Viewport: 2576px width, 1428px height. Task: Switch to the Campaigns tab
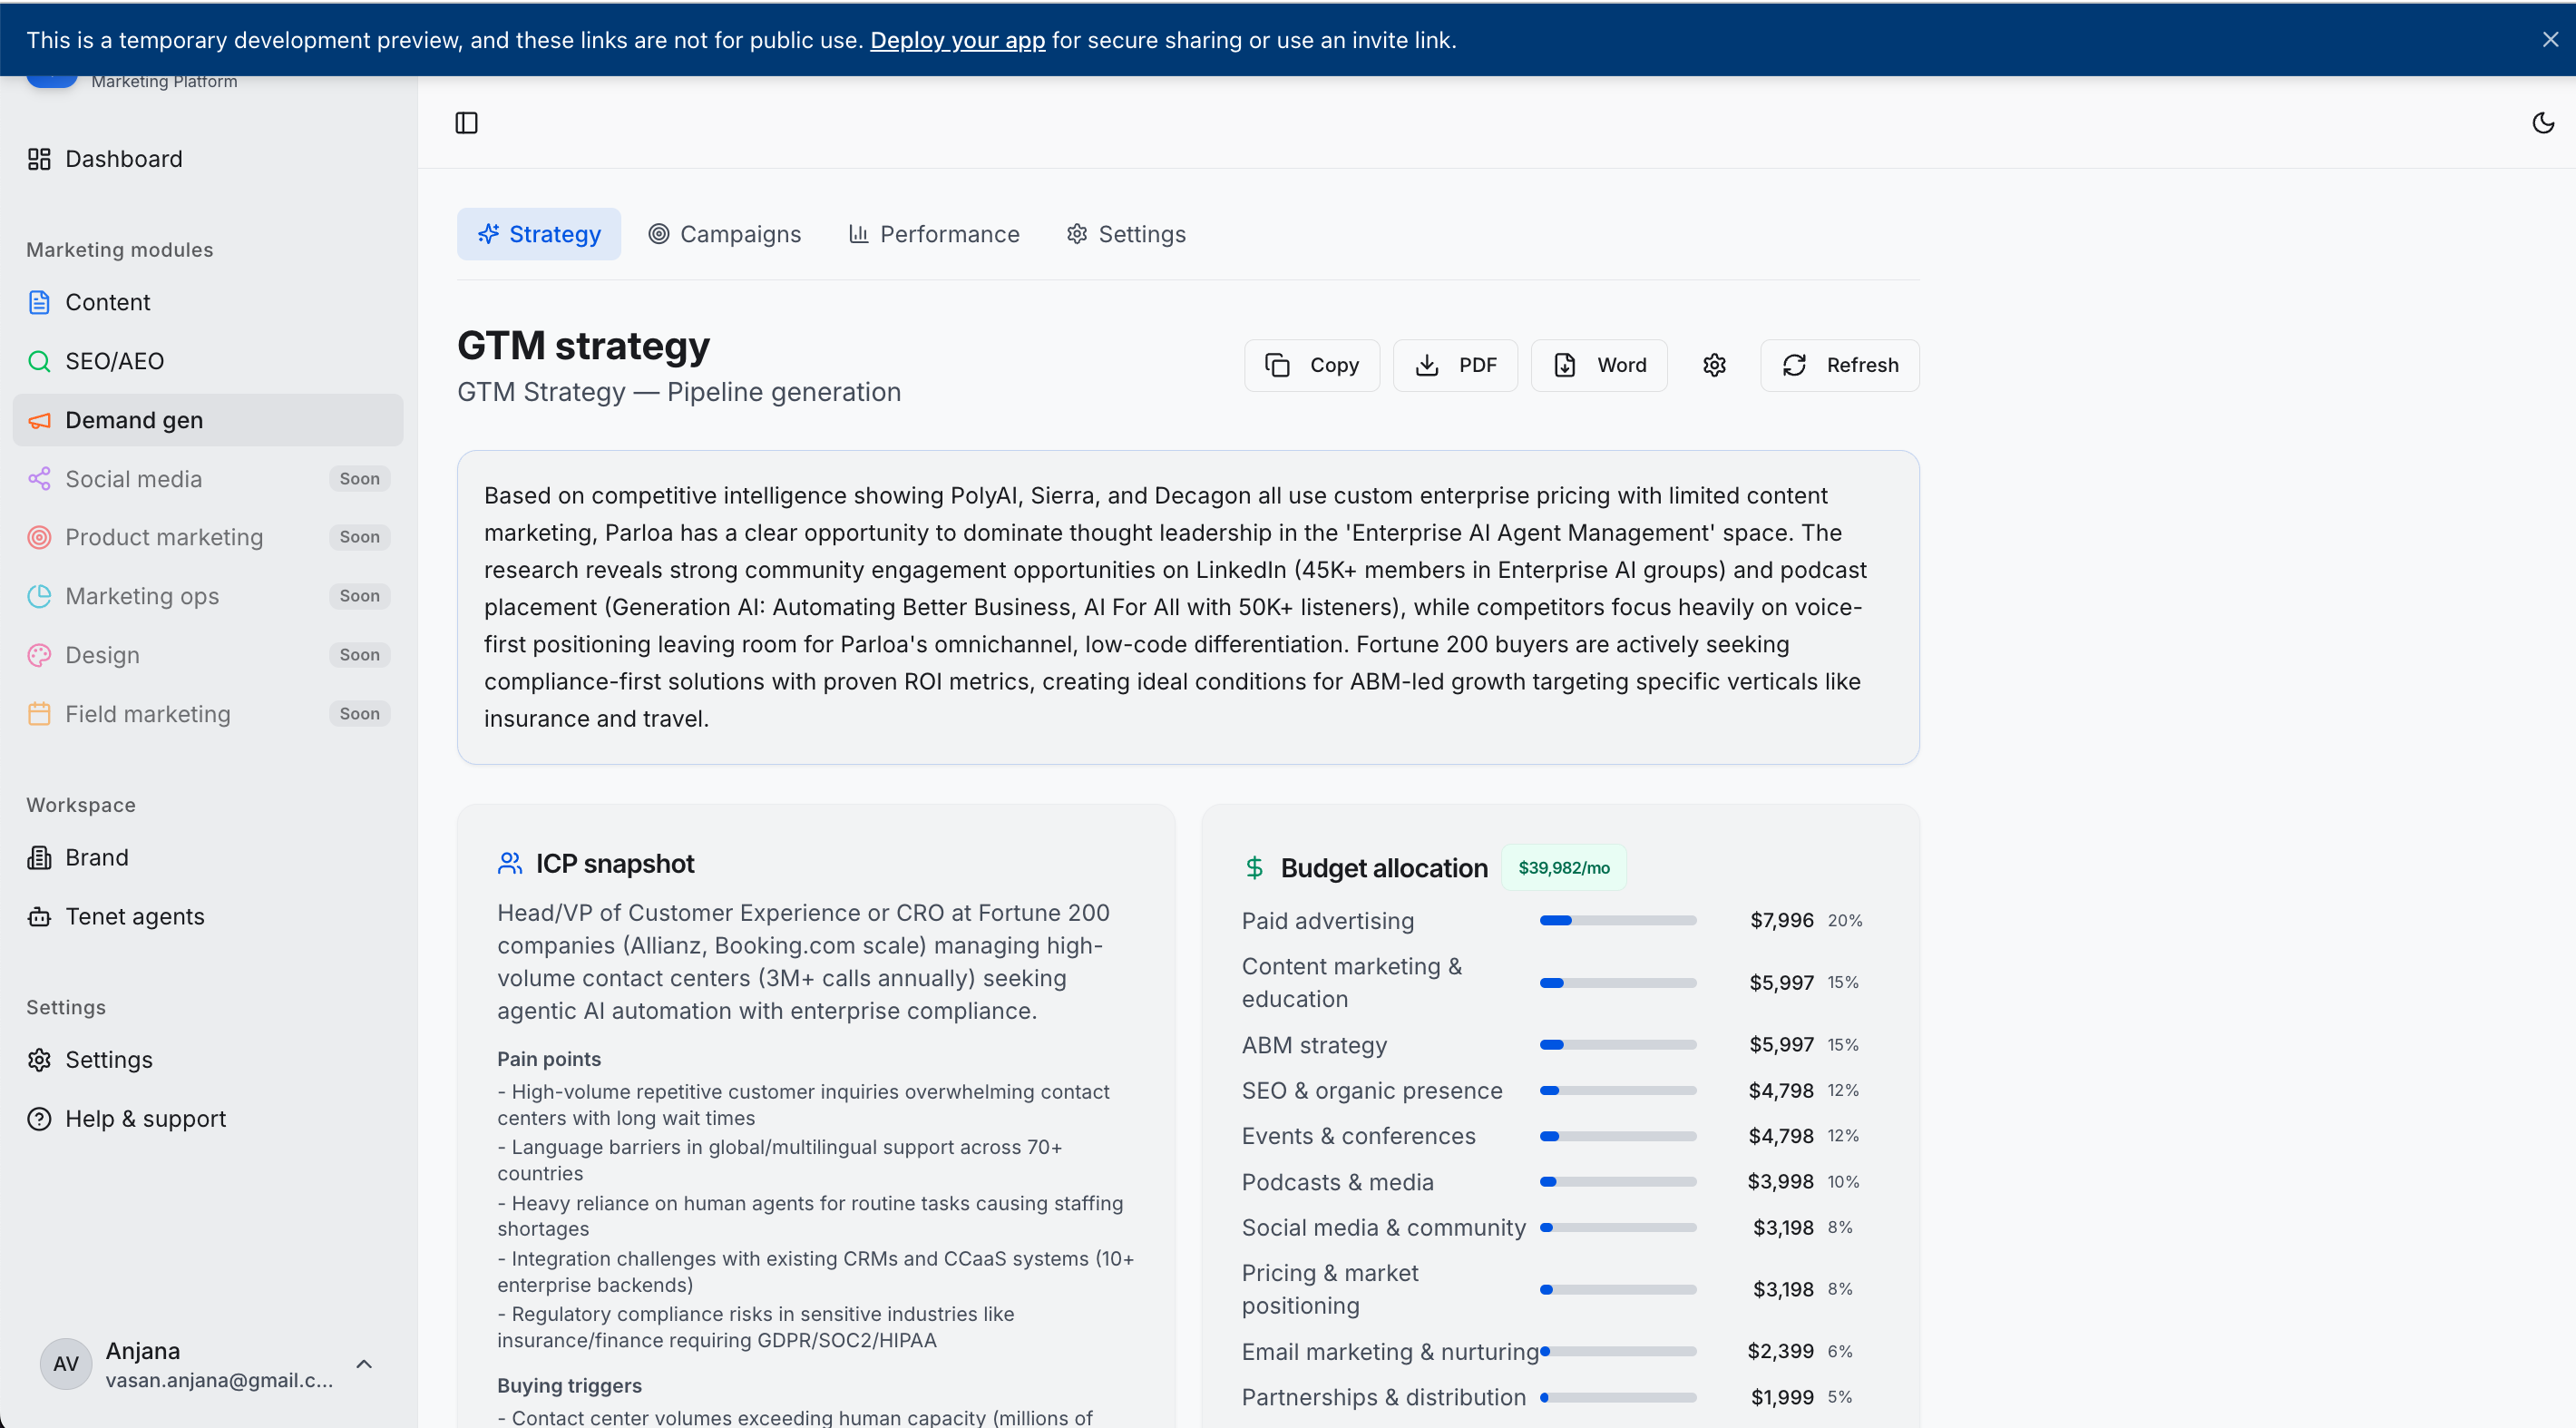[725, 234]
